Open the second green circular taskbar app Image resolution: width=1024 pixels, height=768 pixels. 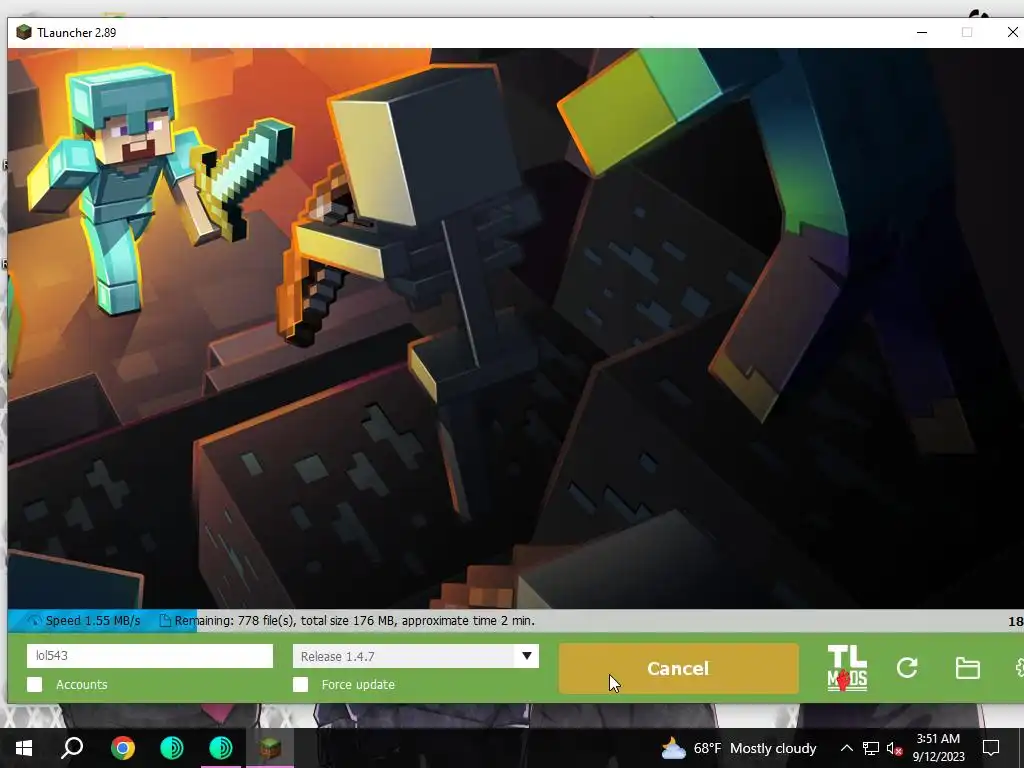point(221,748)
